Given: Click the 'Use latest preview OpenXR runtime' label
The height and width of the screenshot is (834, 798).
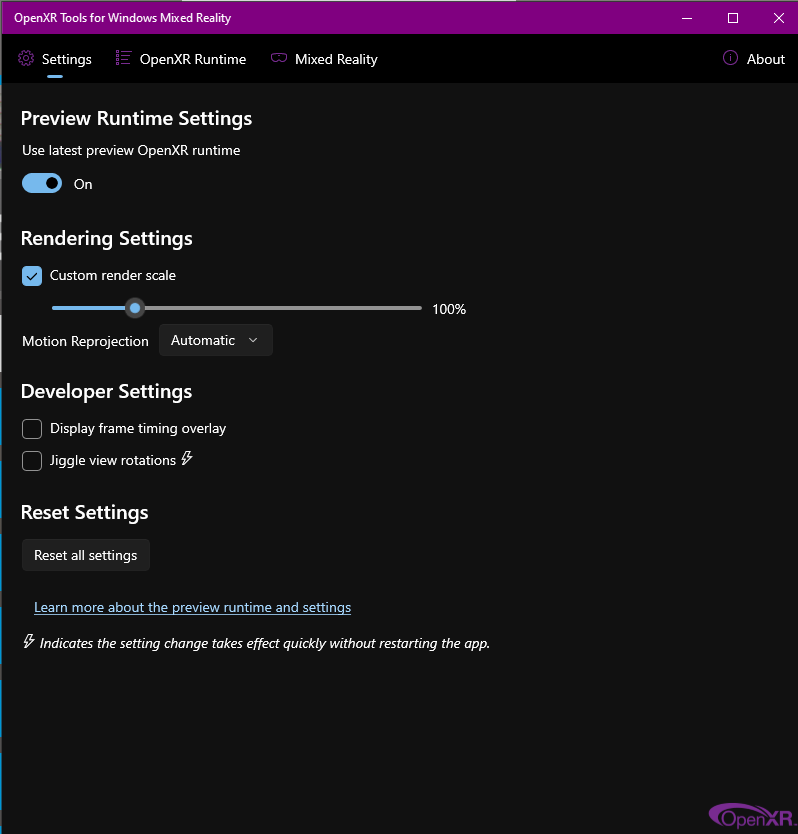Looking at the screenshot, I should tap(131, 151).
